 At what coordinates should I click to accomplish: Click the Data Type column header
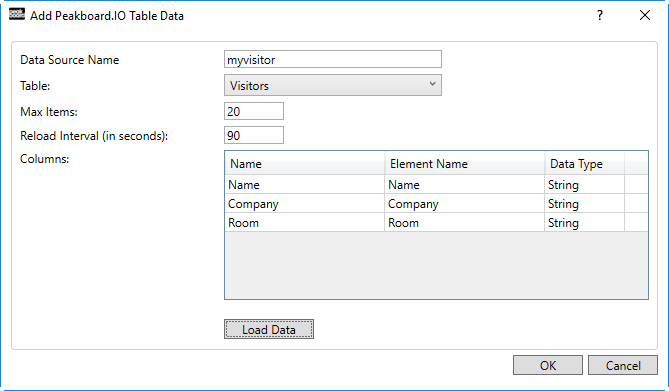tap(585, 164)
